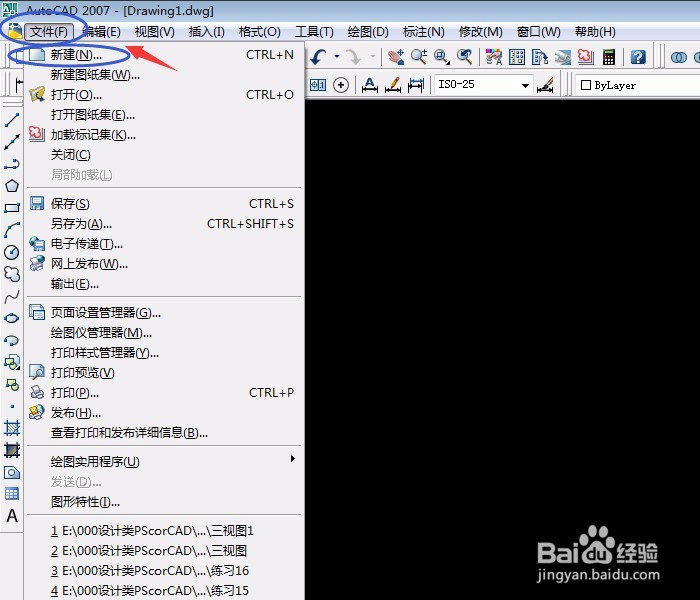
Task: Select the Region tool
Action: pos(12,472)
